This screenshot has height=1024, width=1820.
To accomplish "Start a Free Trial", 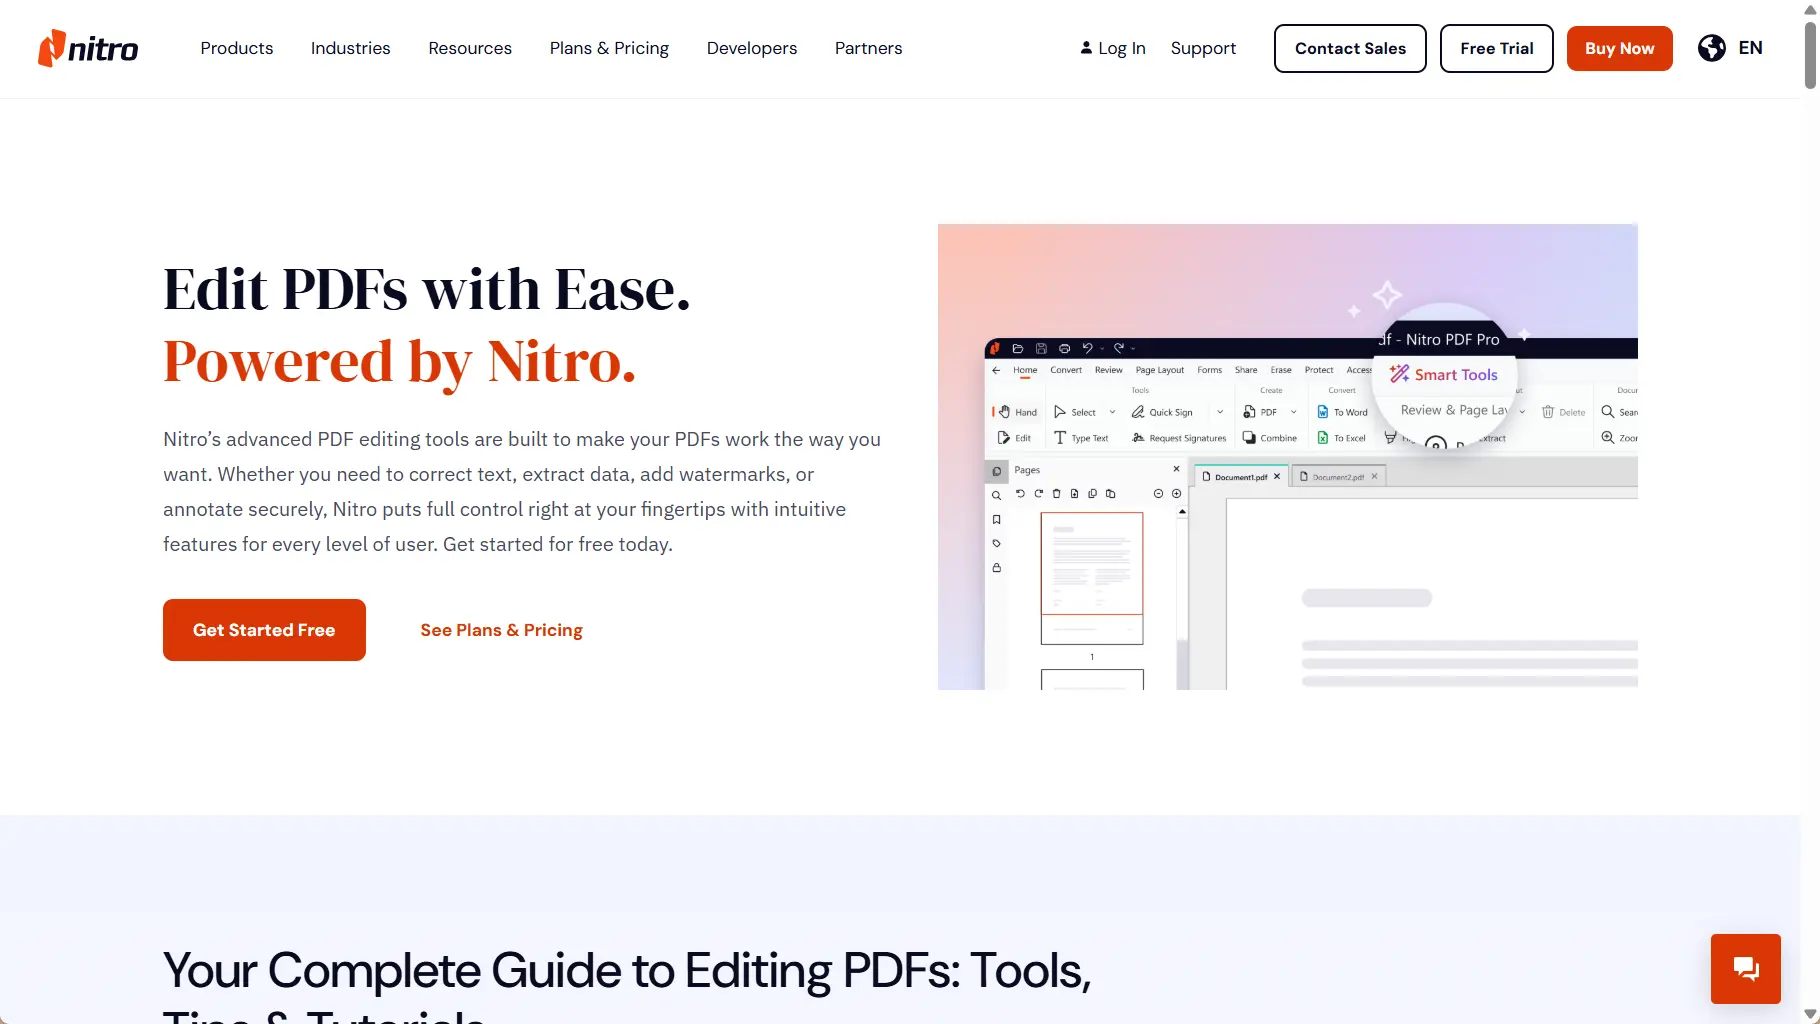I will coord(1496,48).
